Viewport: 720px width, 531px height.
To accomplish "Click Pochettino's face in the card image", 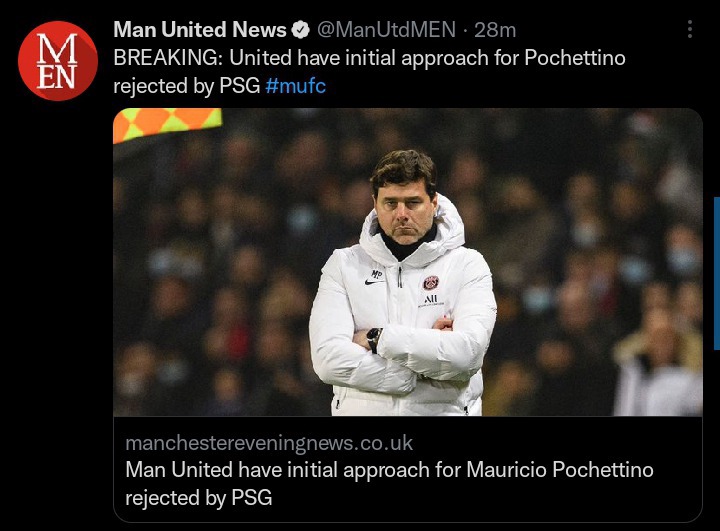I will coord(404,210).
